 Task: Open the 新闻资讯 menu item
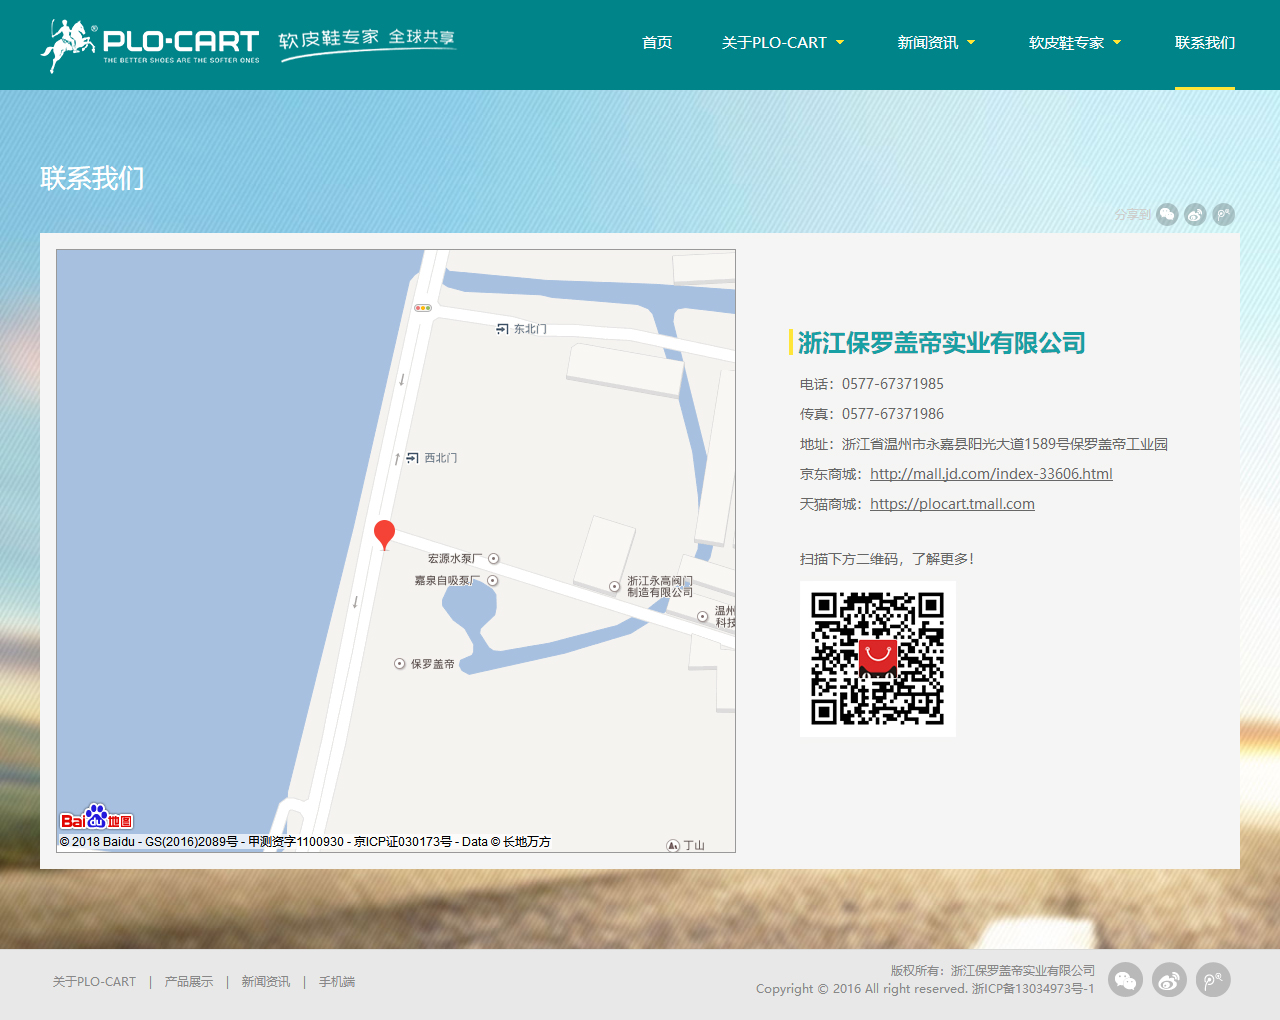(928, 43)
